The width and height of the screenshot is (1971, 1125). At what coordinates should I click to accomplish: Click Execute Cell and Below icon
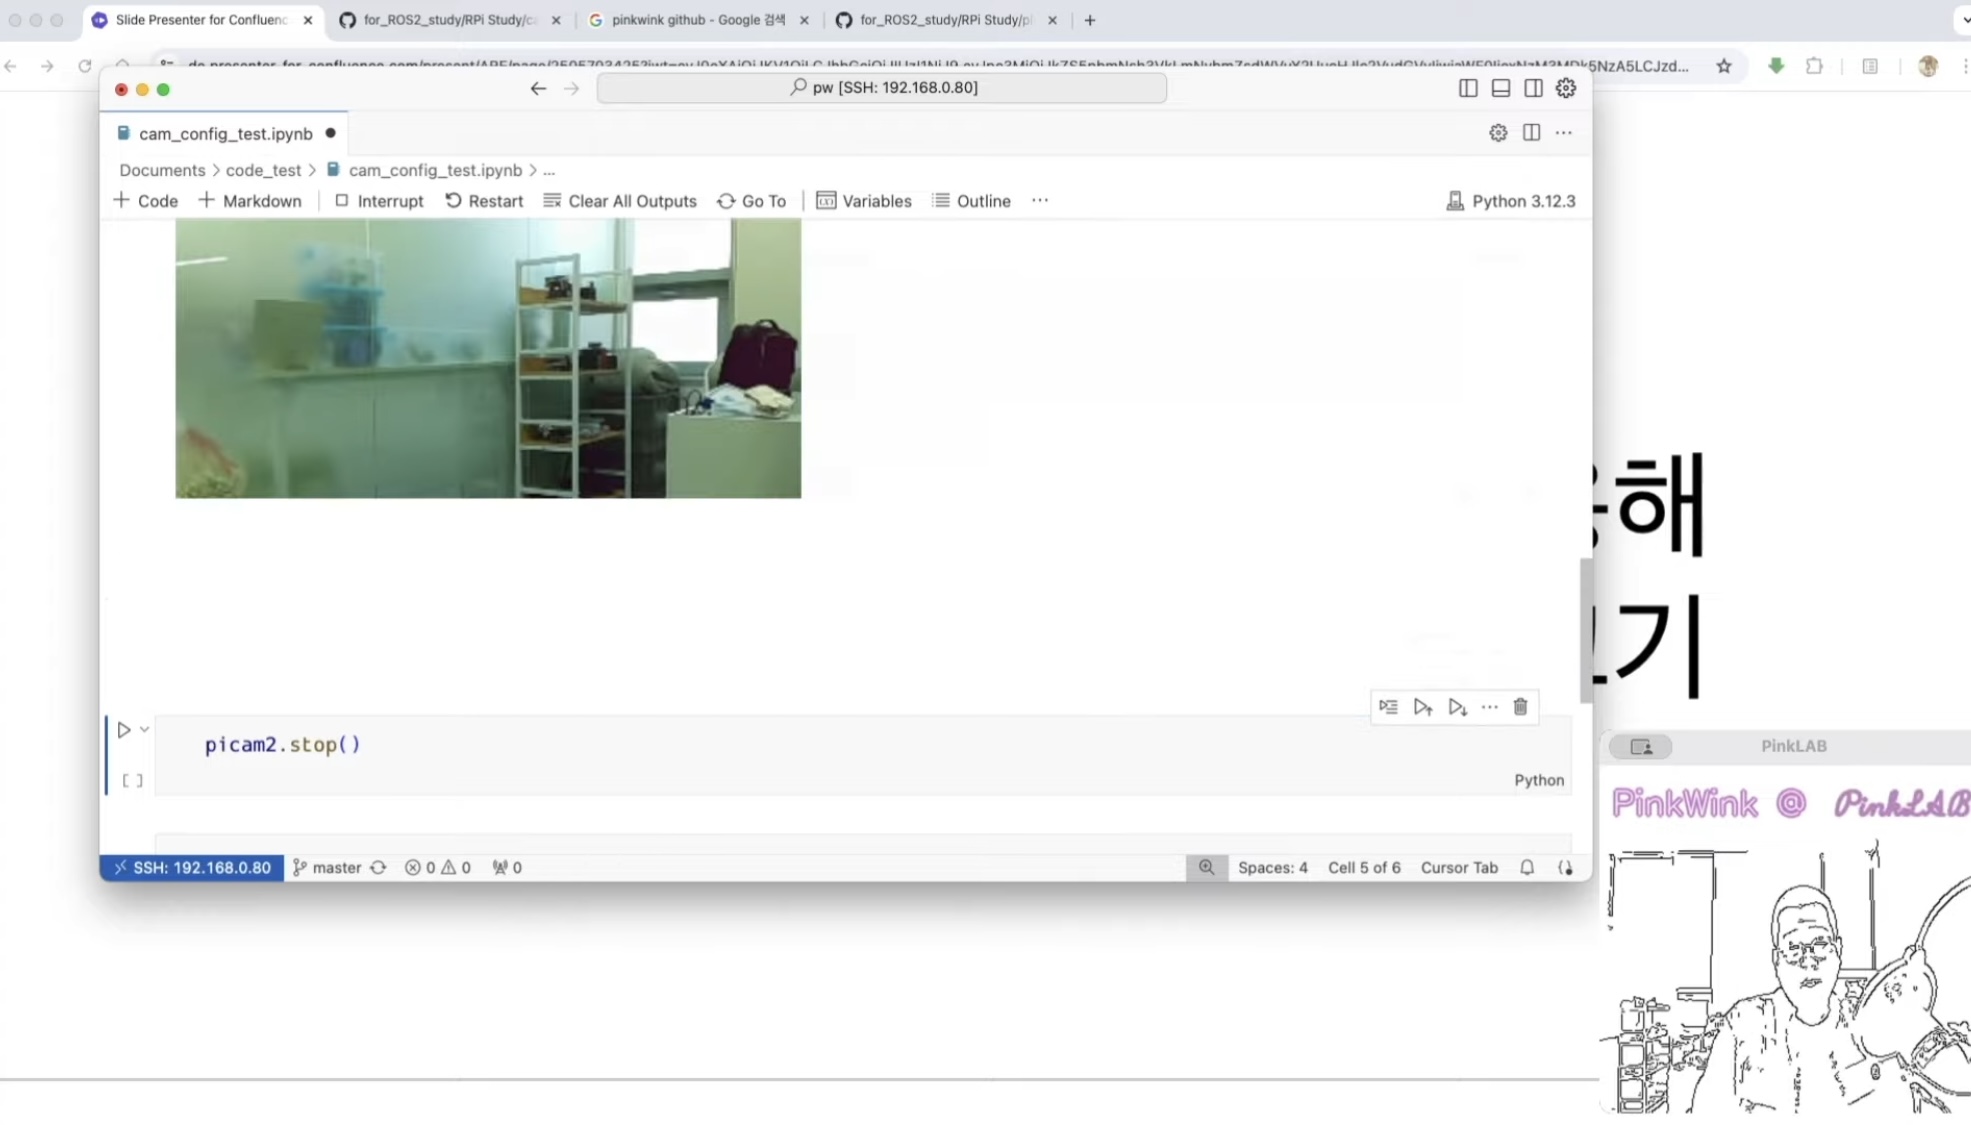pos(1457,707)
